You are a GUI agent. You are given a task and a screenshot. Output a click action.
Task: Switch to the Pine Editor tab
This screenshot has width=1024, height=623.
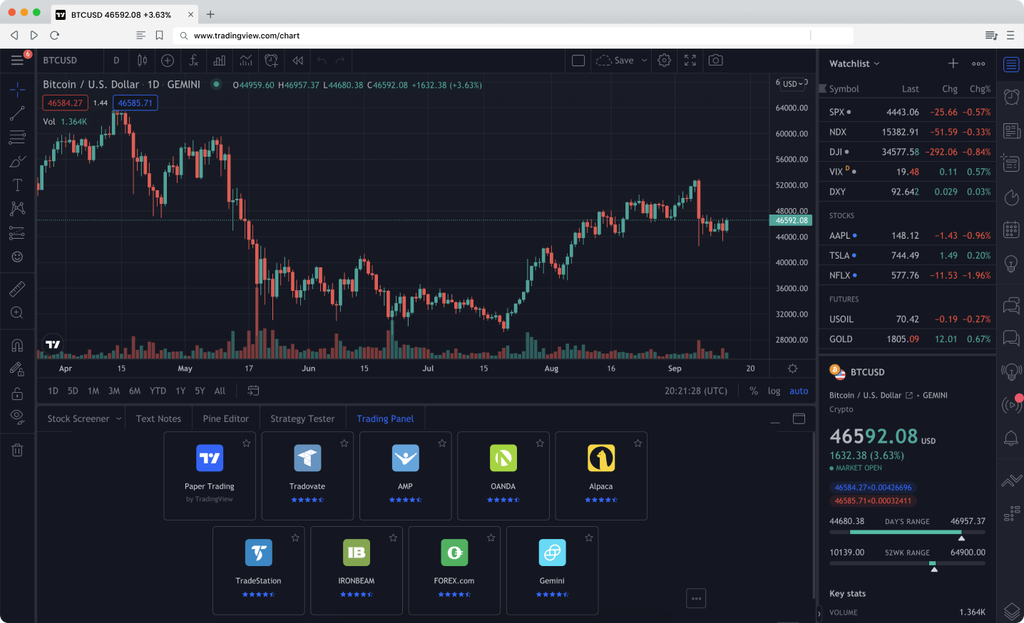pyautogui.click(x=225, y=419)
